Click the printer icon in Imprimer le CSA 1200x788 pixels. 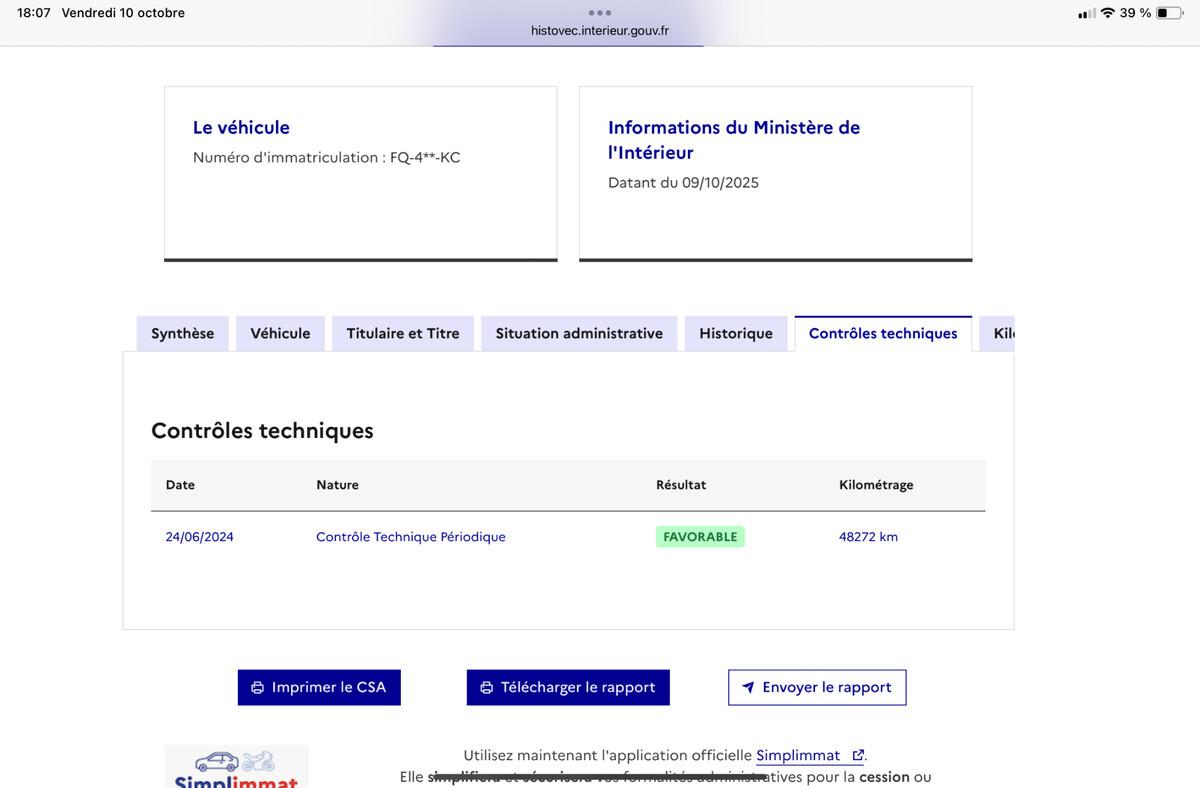257,688
